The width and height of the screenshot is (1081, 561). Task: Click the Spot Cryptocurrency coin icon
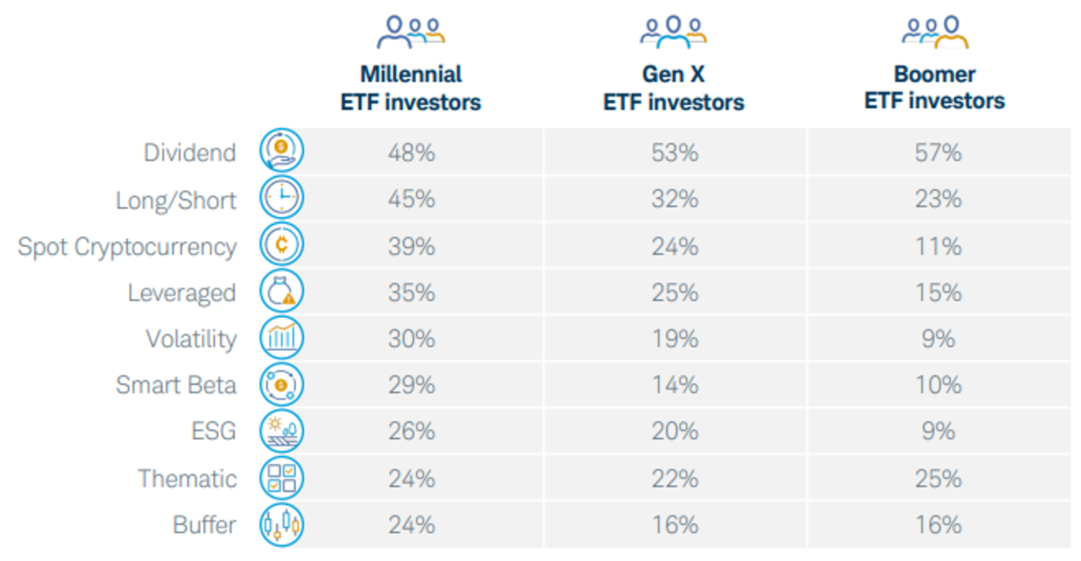[x=281, y=244]
